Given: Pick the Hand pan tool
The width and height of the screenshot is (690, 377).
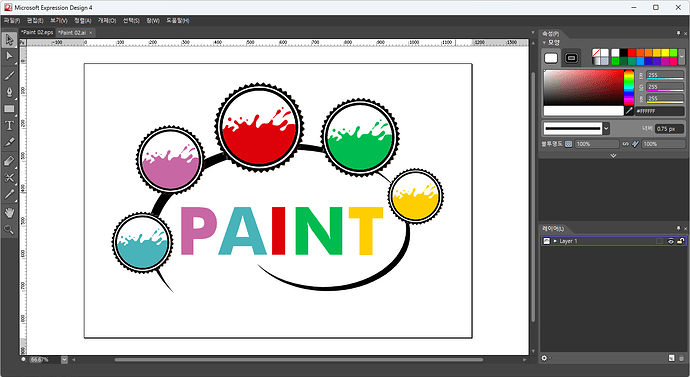Looking at the screenshot, I should 9,212.
